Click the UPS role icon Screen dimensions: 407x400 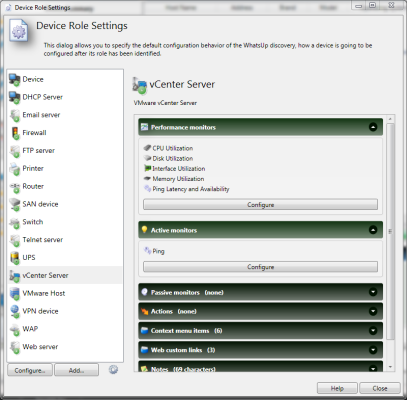tap(14, 258)
